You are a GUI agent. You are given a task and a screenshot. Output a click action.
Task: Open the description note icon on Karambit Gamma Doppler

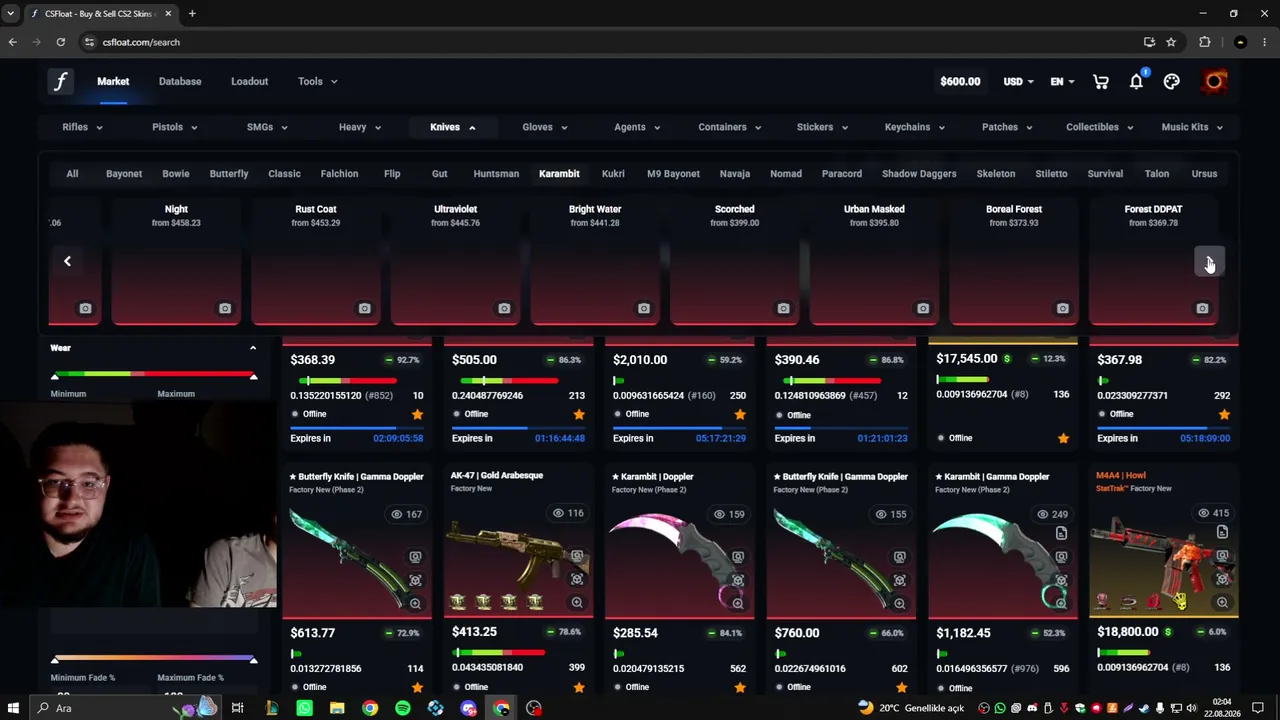click(x=1061, y=534)
